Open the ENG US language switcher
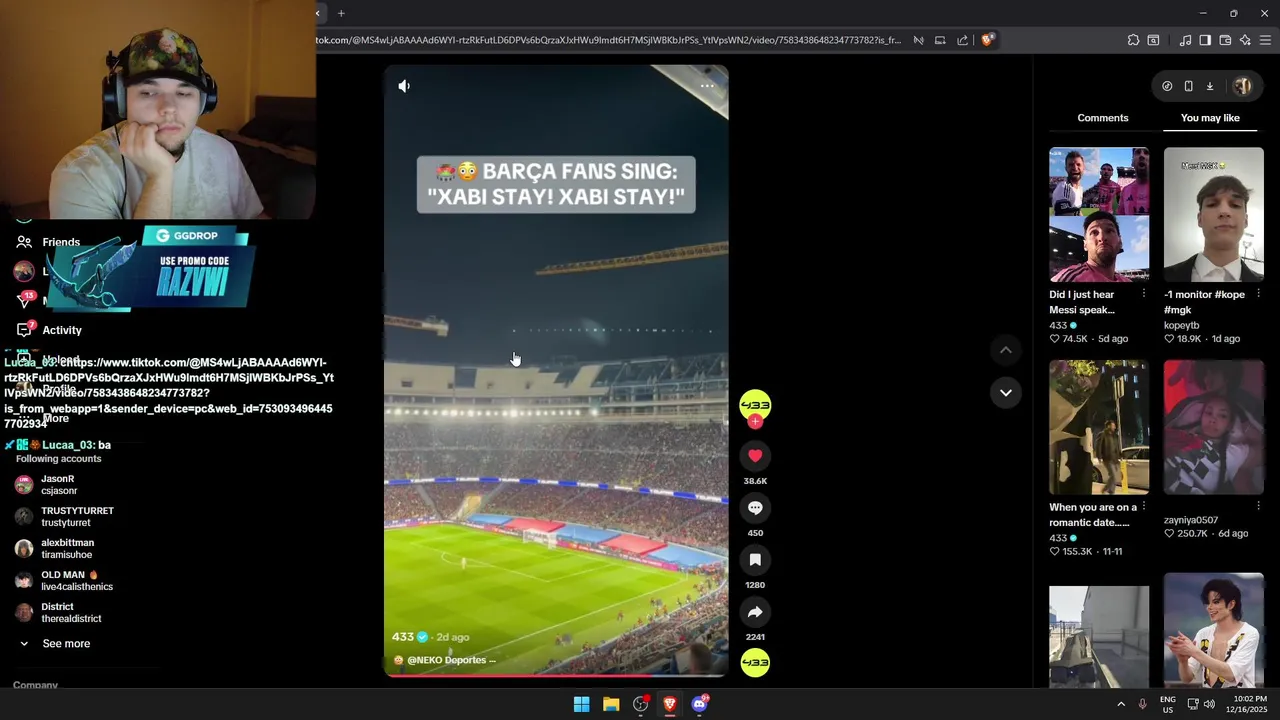 [x=1167, y=704]
